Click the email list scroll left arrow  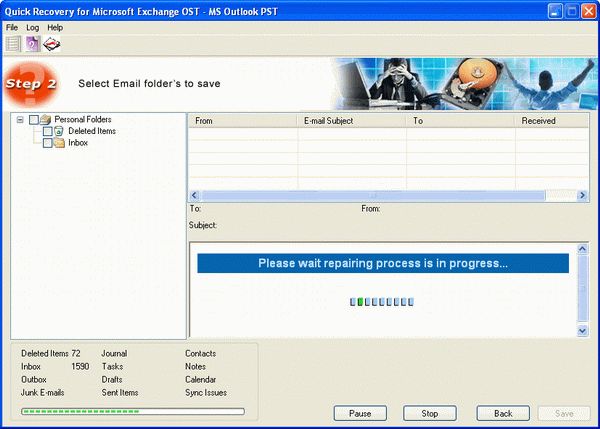click(x=194, y=196)
